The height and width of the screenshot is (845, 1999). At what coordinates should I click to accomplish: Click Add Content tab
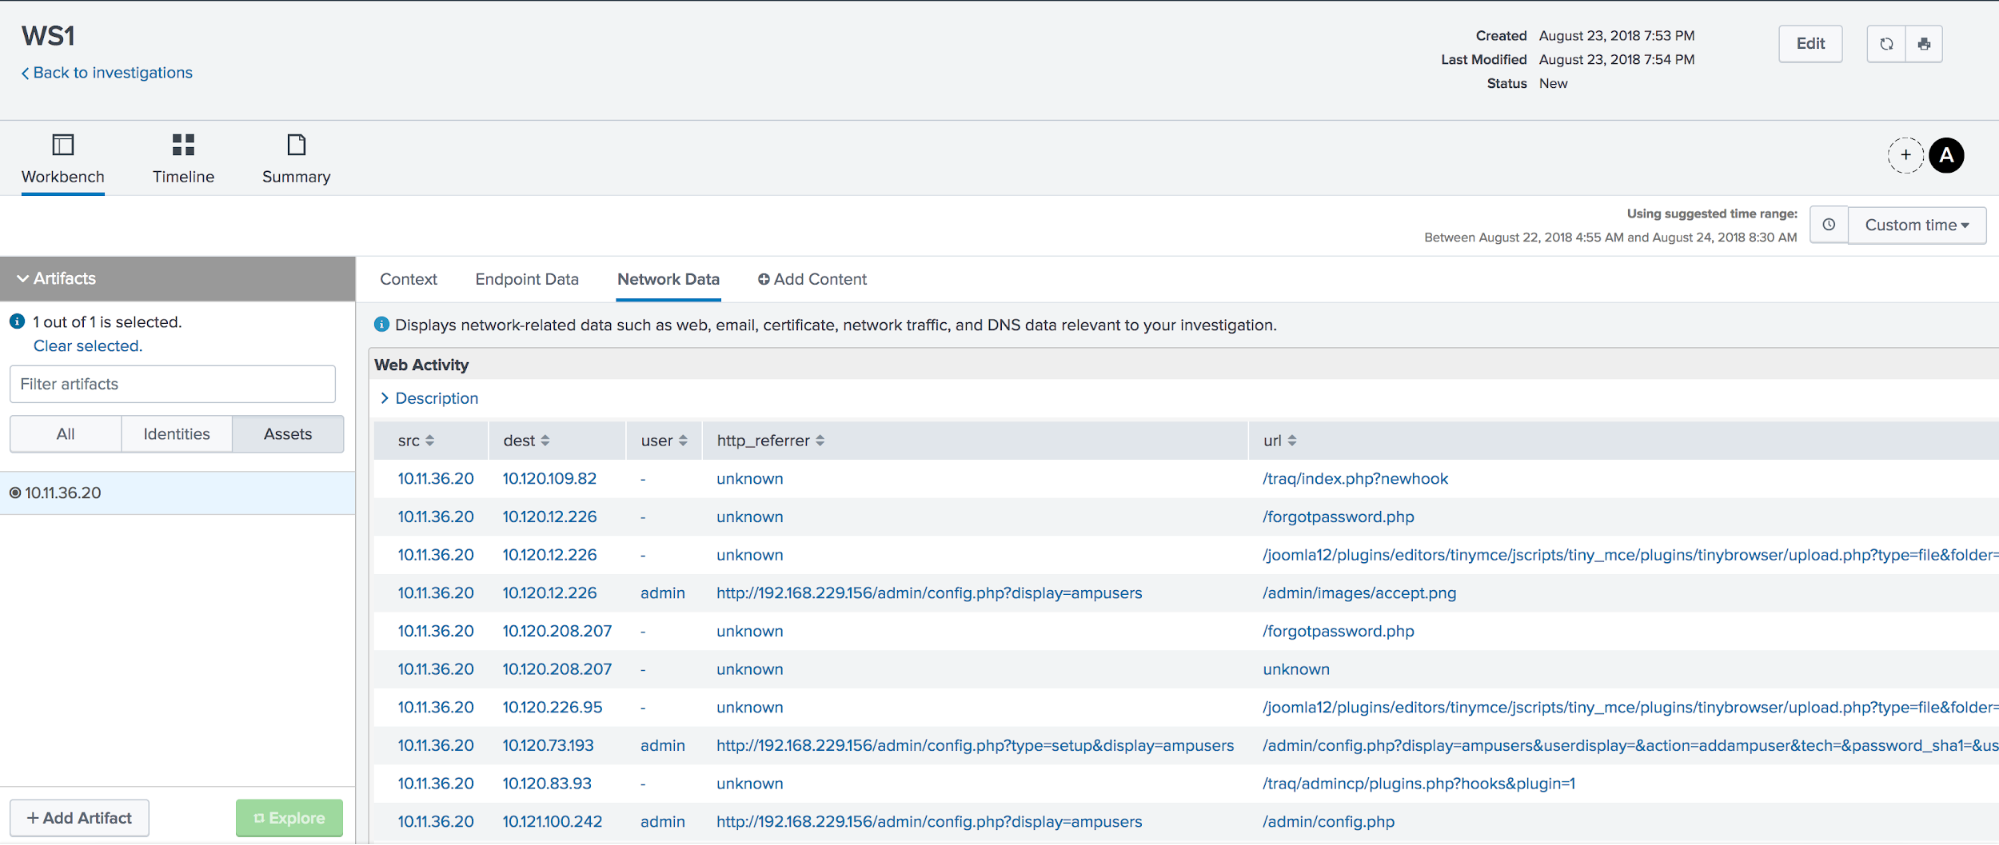[812, 280]
